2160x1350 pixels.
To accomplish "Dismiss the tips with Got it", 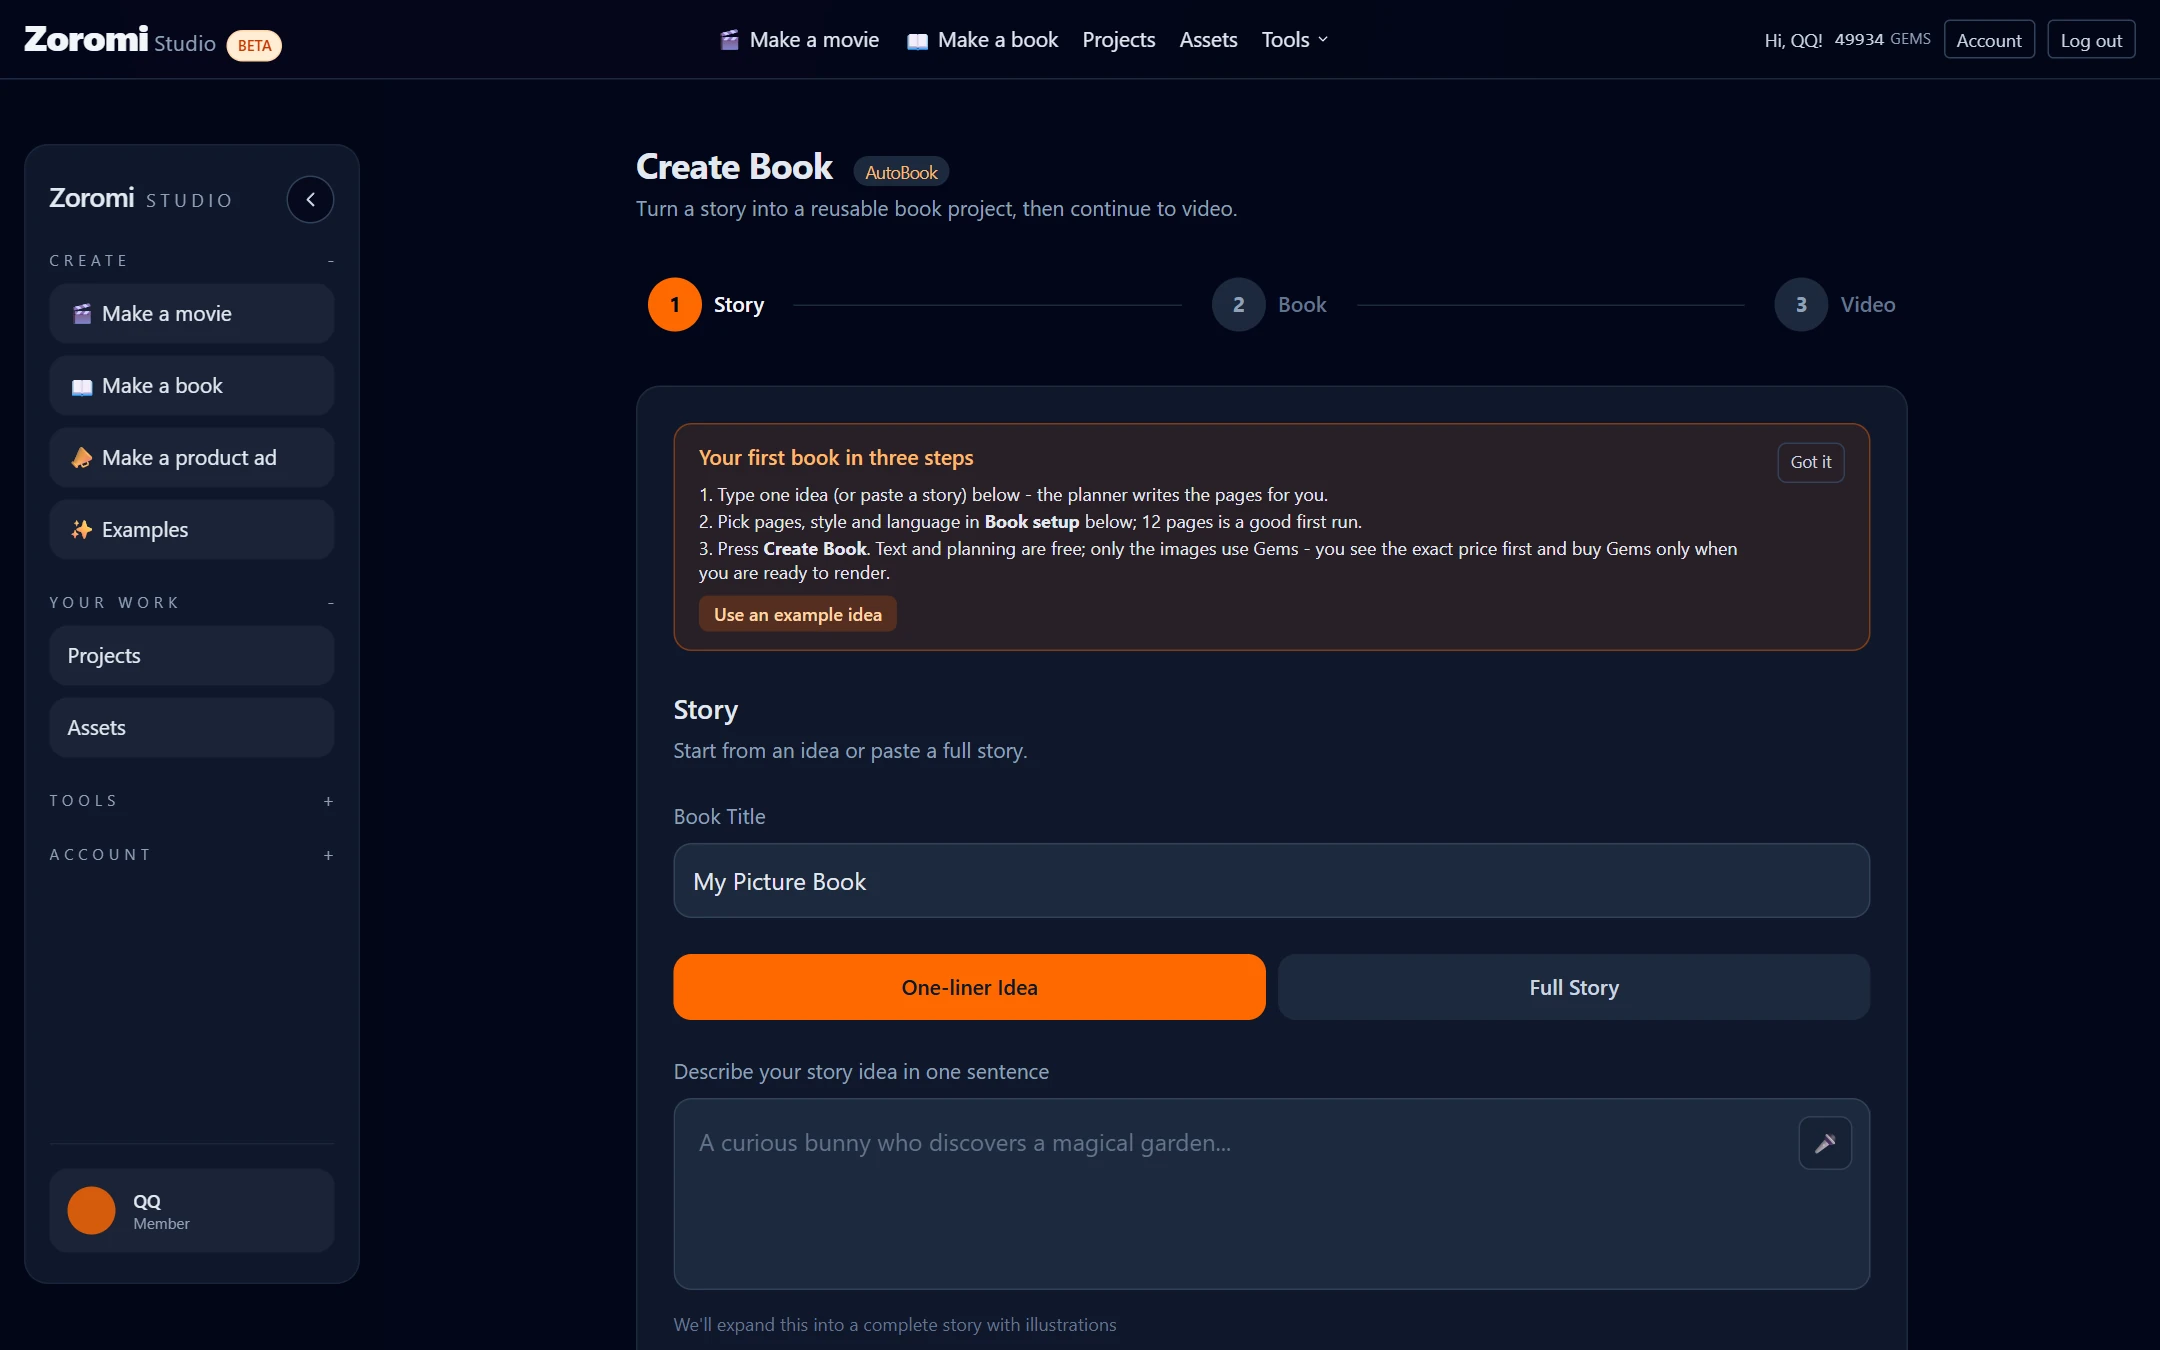I will 1810,462.
